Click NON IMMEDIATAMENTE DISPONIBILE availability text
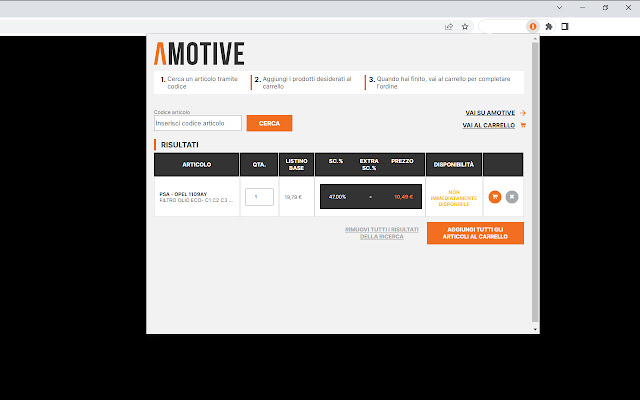Viewport: 640px width, 400px height. 454,198
